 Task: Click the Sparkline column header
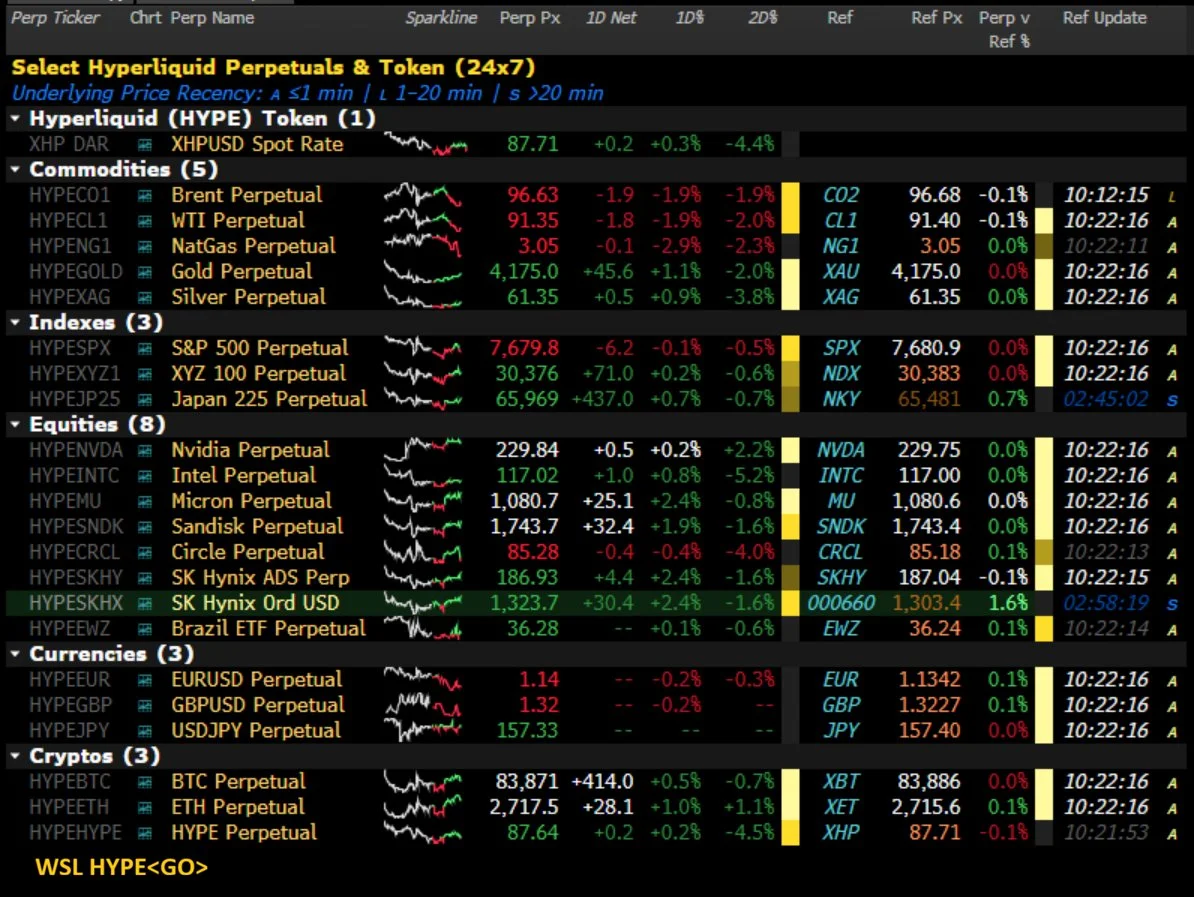441,18
